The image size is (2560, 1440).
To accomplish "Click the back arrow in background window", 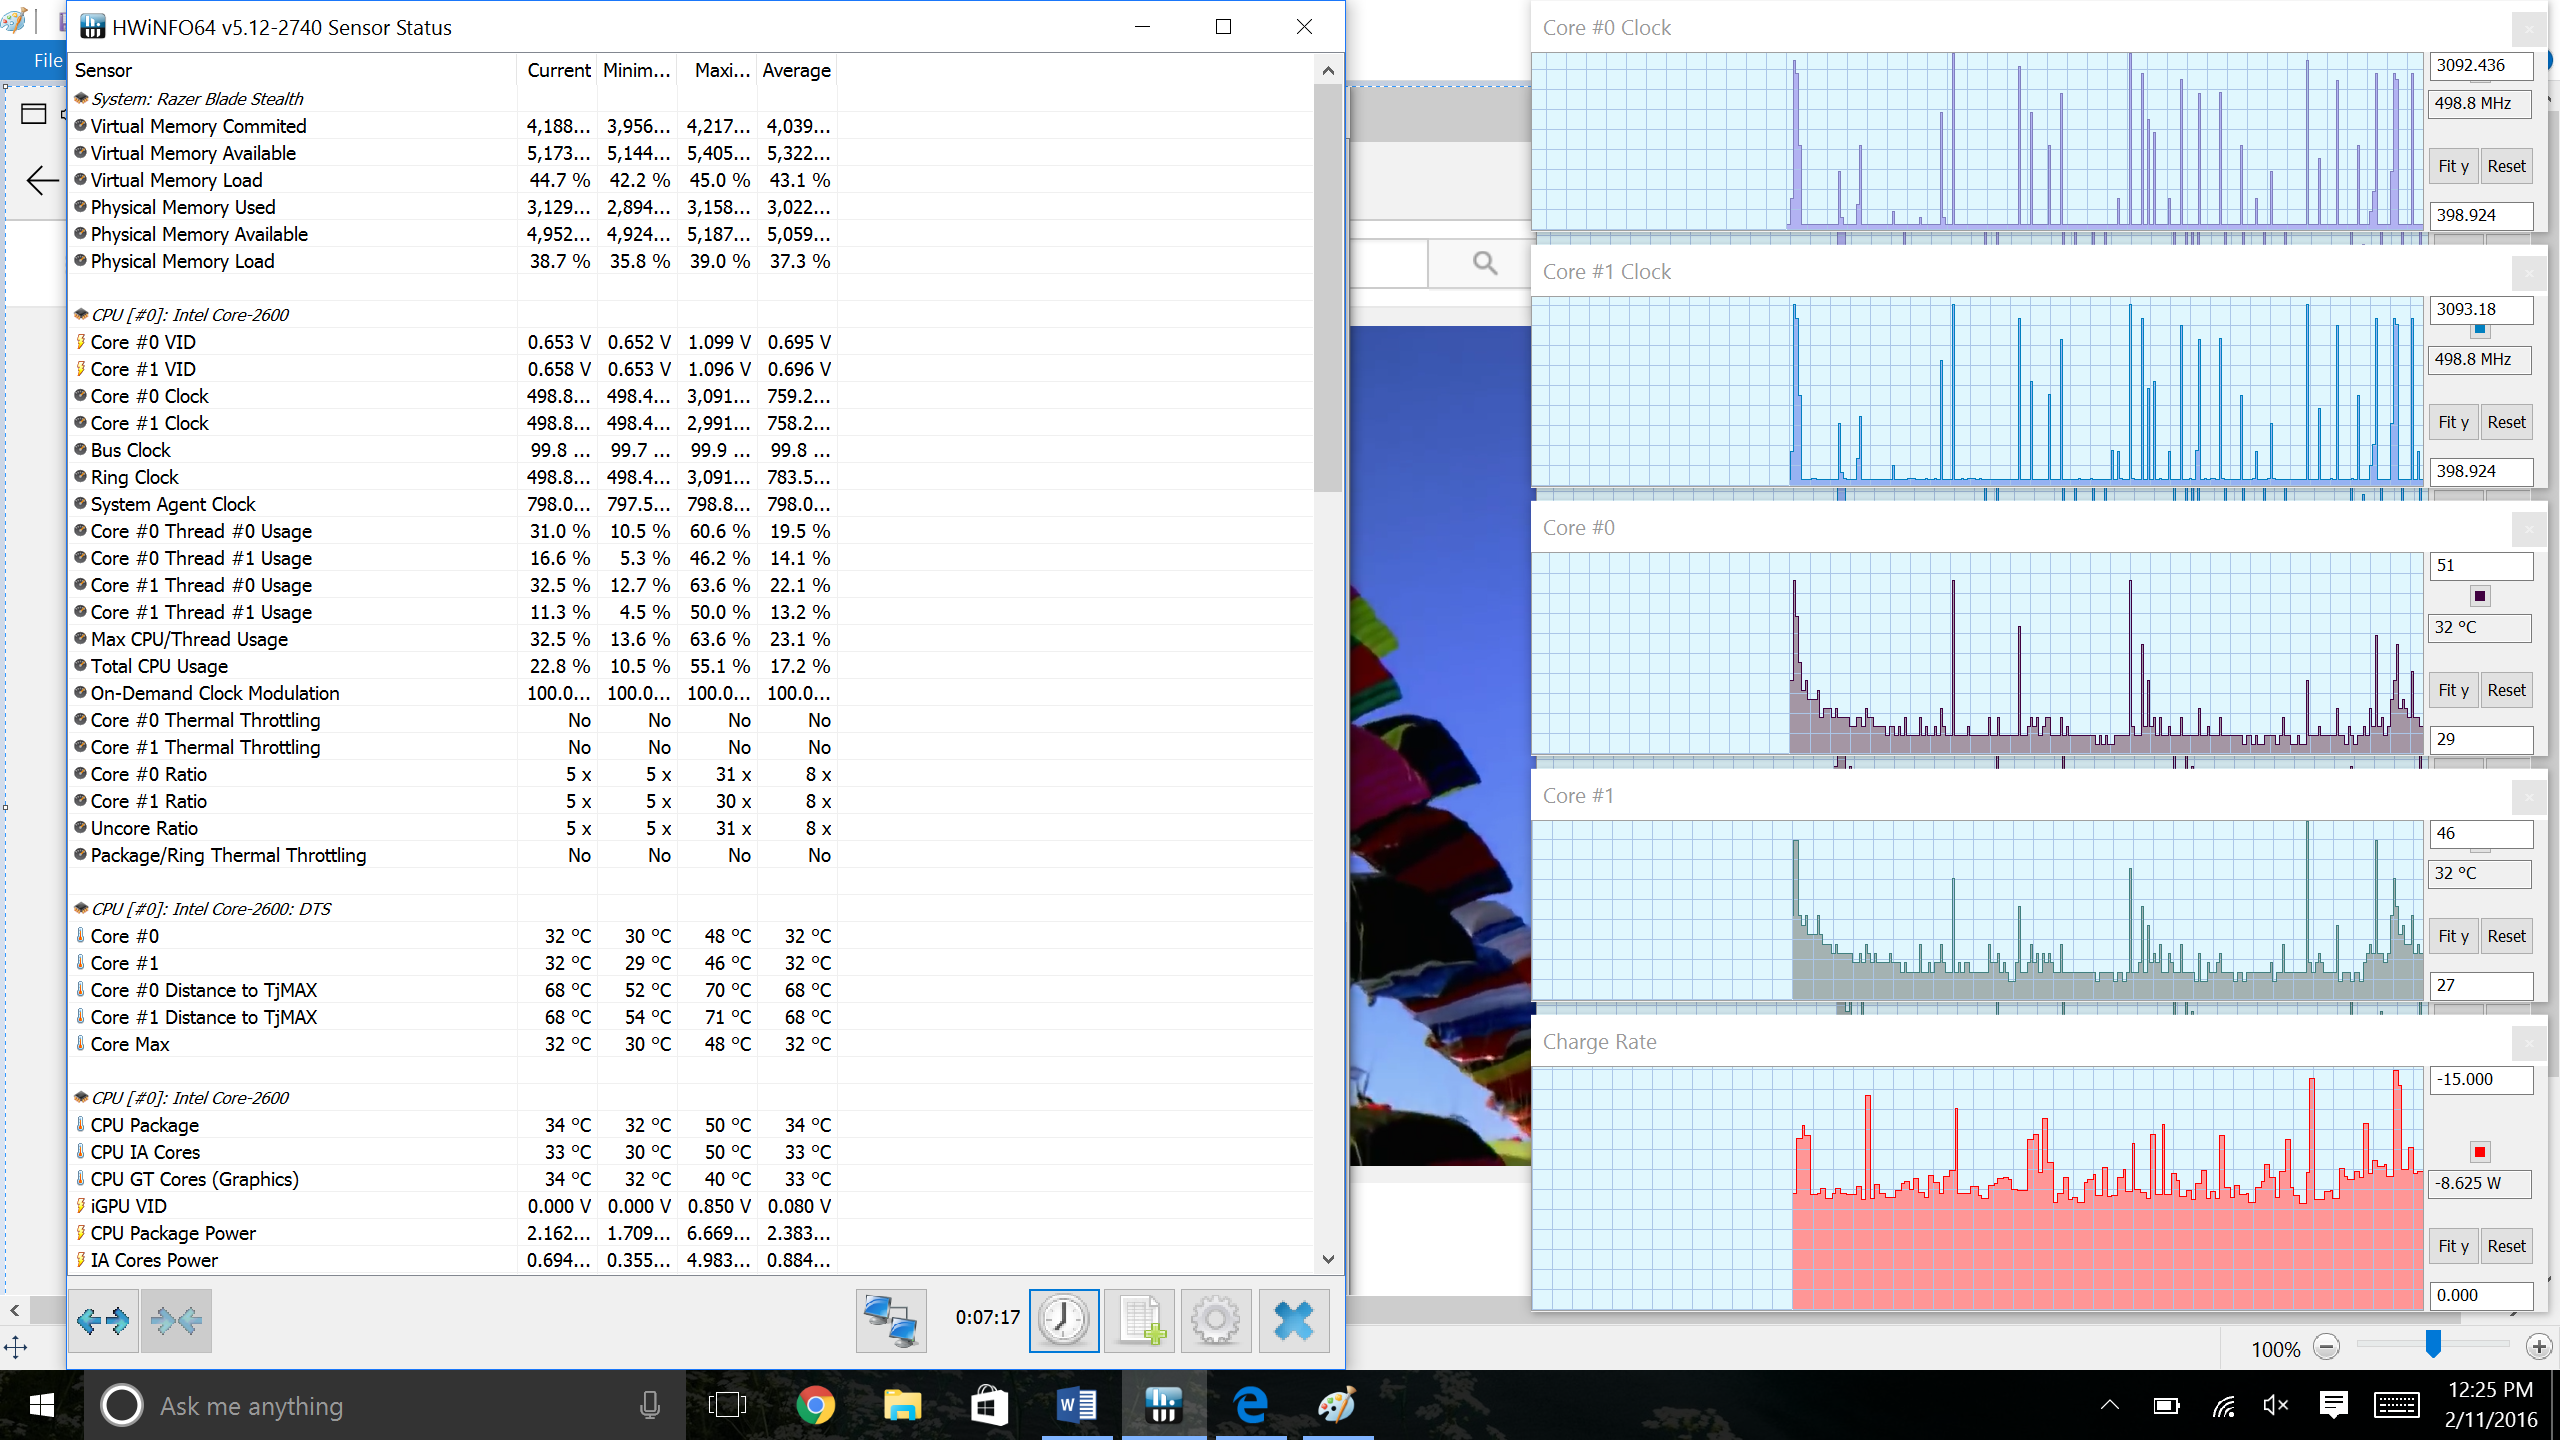I will [42, 181].
